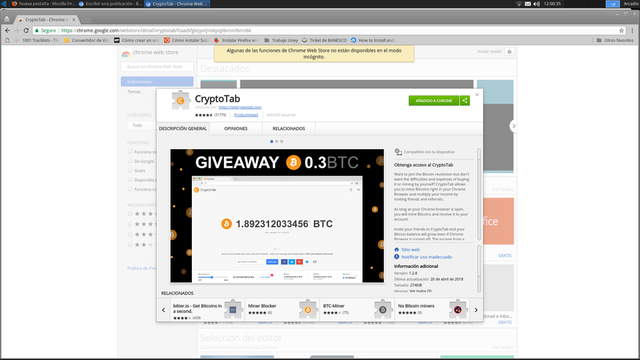
Task: Select the Extensiones sidebar item
Action: (x=157, y=82)
